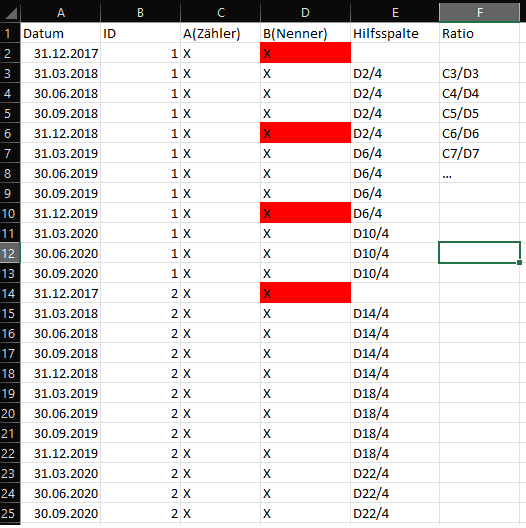Viewport: 526px width, 528px height.
Task: Click the Hilfsspalte header cell
Action: click(395, 33)
